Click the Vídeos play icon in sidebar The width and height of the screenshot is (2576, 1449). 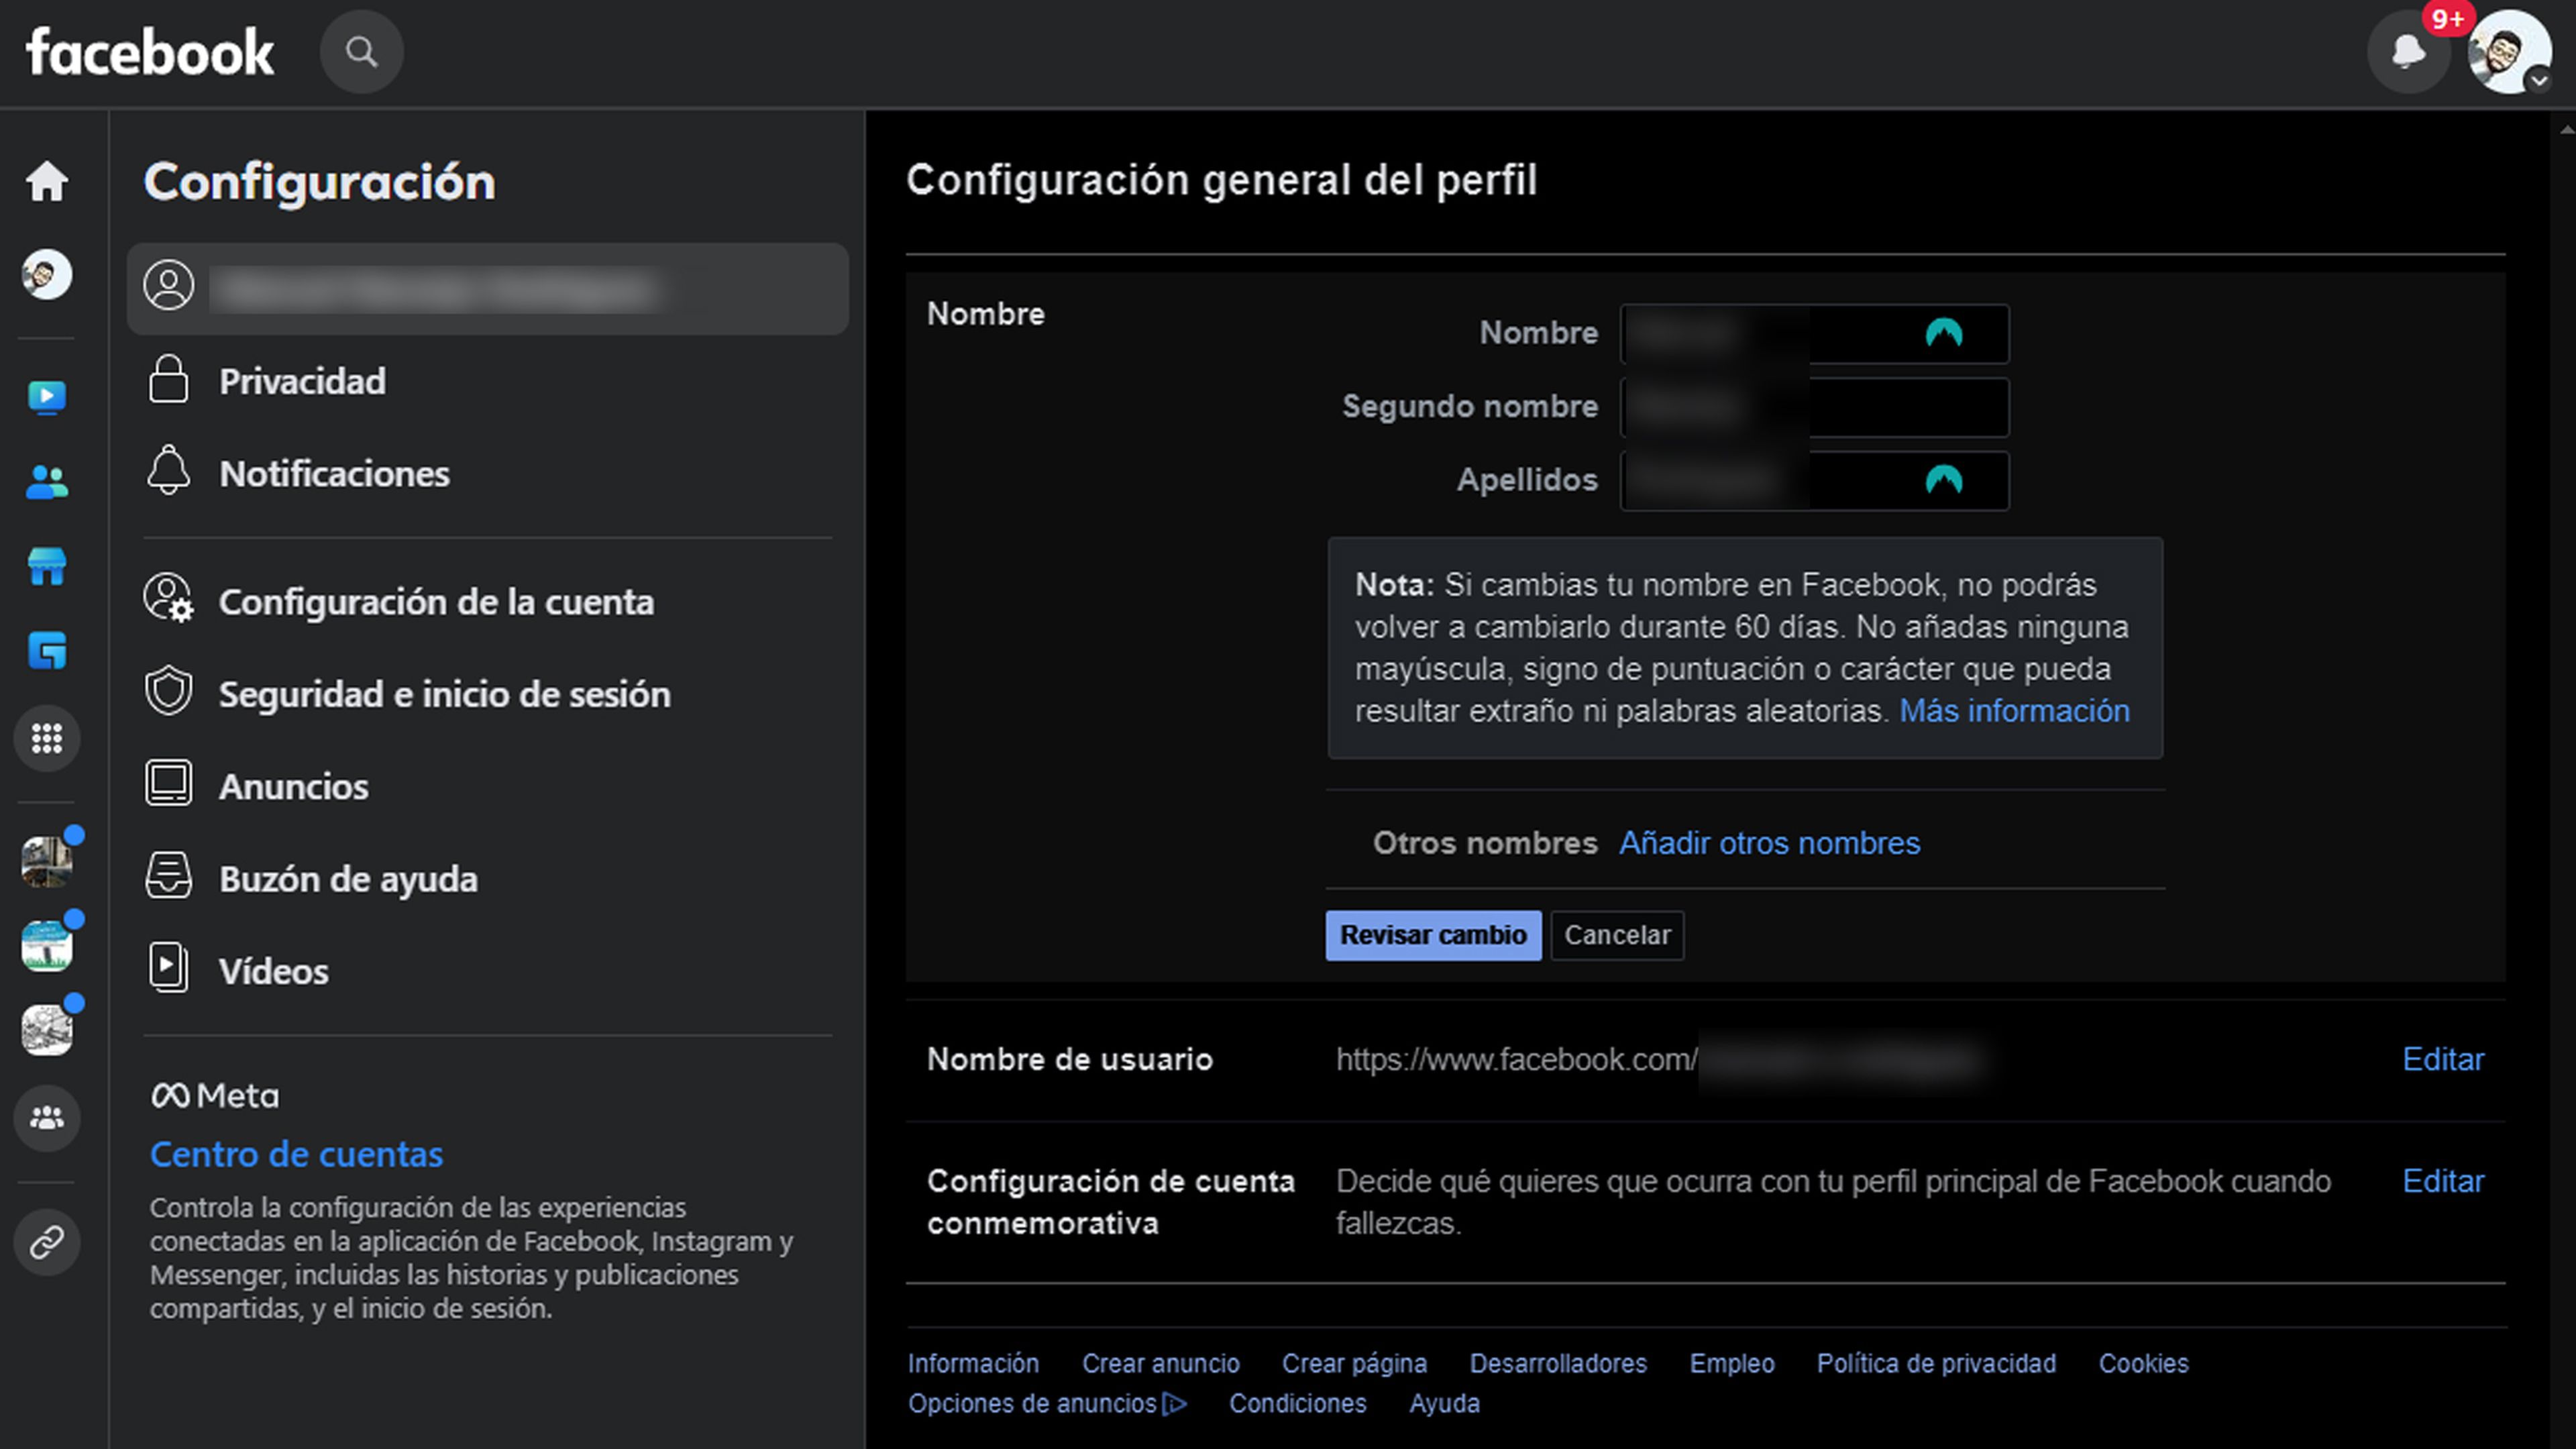coord(168,967)
